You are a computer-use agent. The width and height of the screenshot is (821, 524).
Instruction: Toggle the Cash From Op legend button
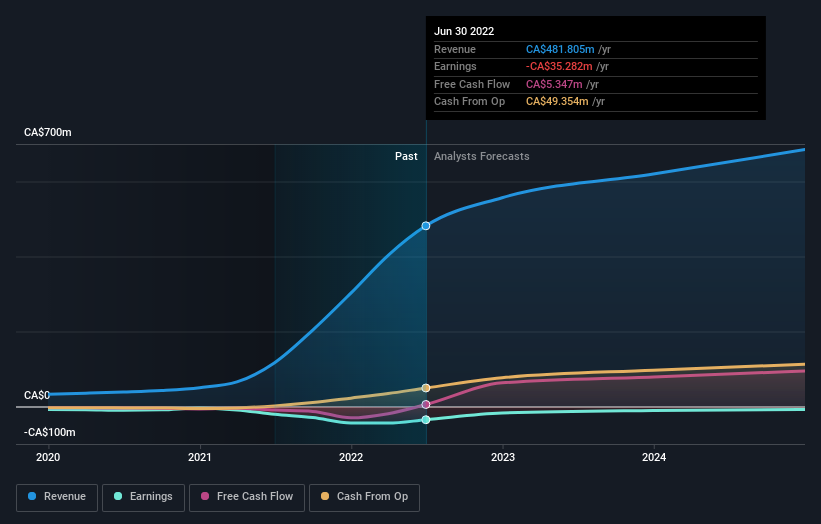click(x=364, y=497)
